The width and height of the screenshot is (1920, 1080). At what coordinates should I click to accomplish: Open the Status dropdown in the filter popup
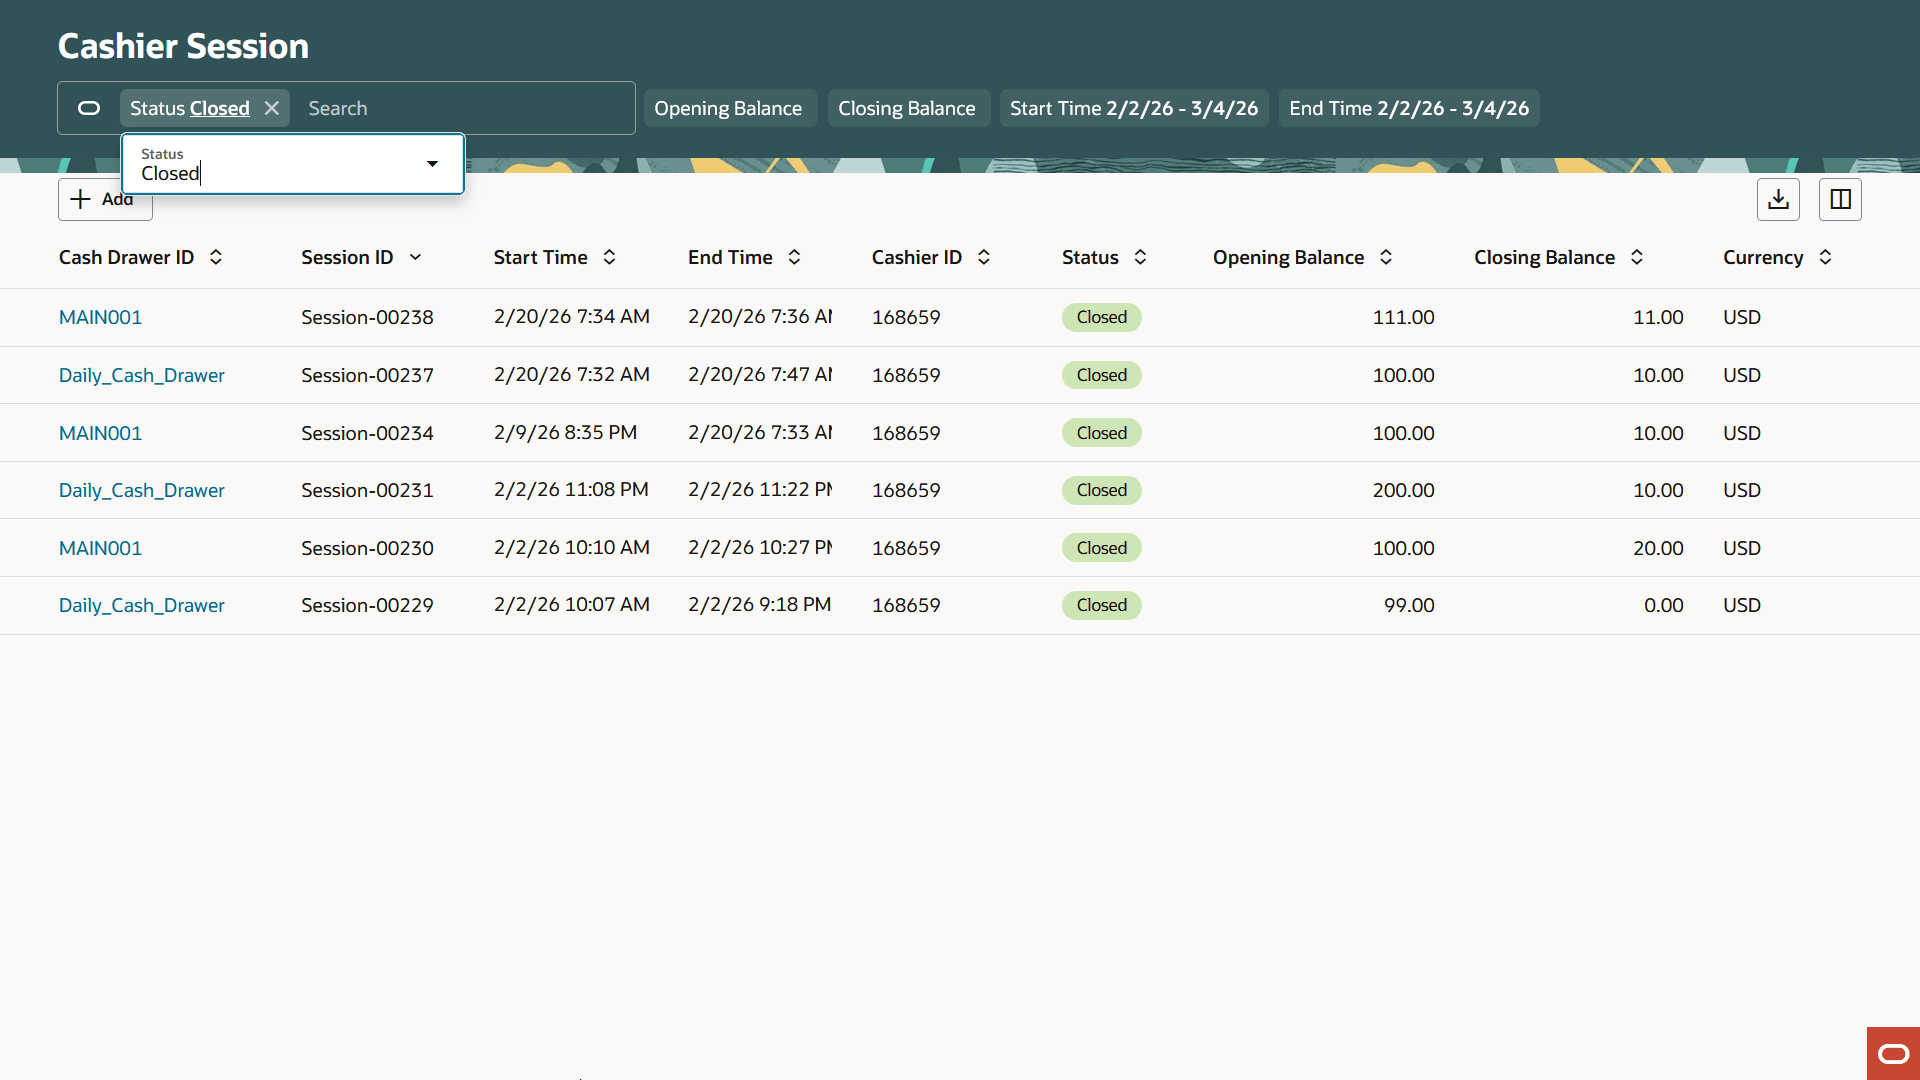tap(432, 163)
